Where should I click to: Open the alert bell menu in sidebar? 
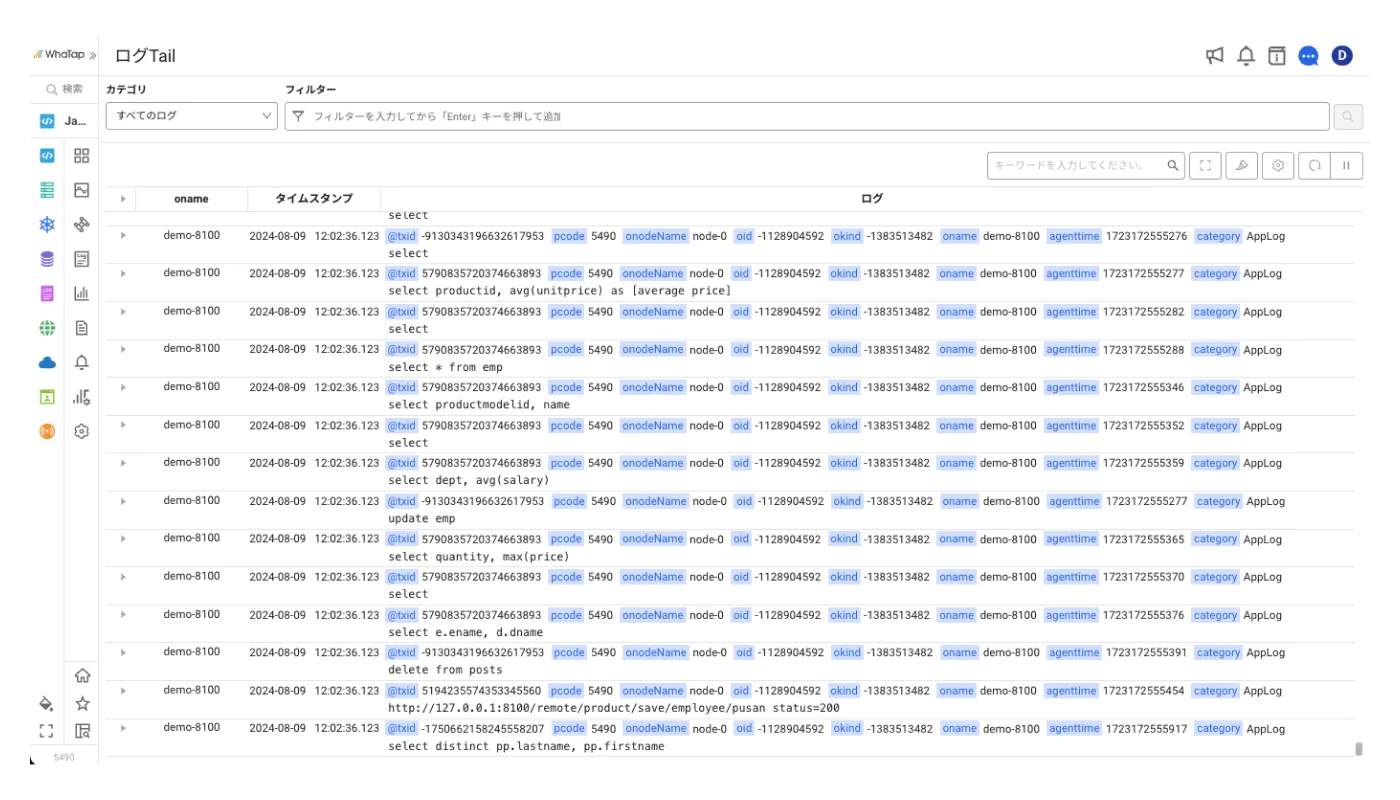click(82, 362)
